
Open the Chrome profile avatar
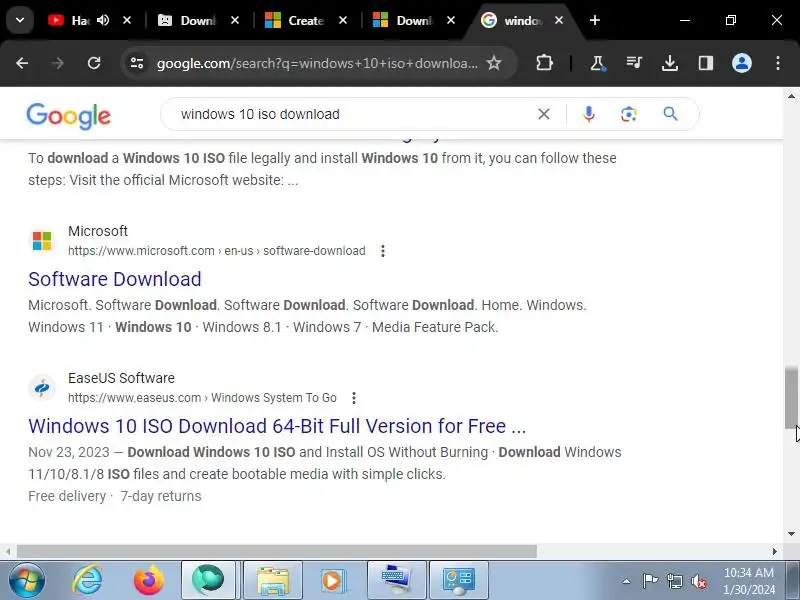click(x=742, y=63)
